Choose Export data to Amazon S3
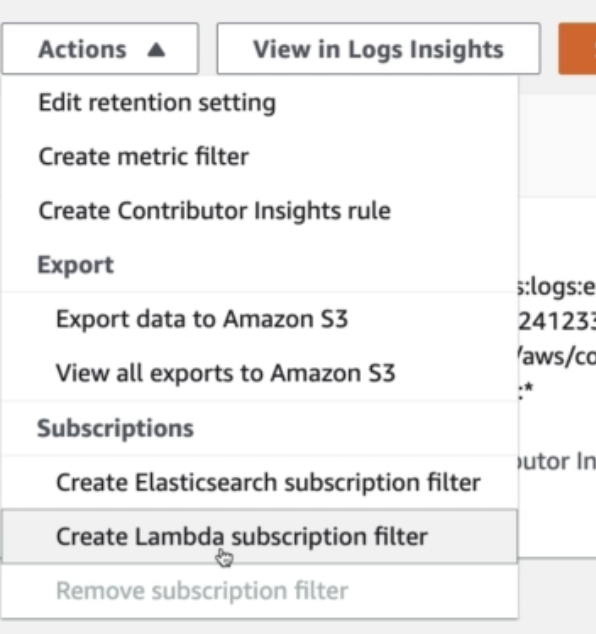596x634 pixels. 202,319
